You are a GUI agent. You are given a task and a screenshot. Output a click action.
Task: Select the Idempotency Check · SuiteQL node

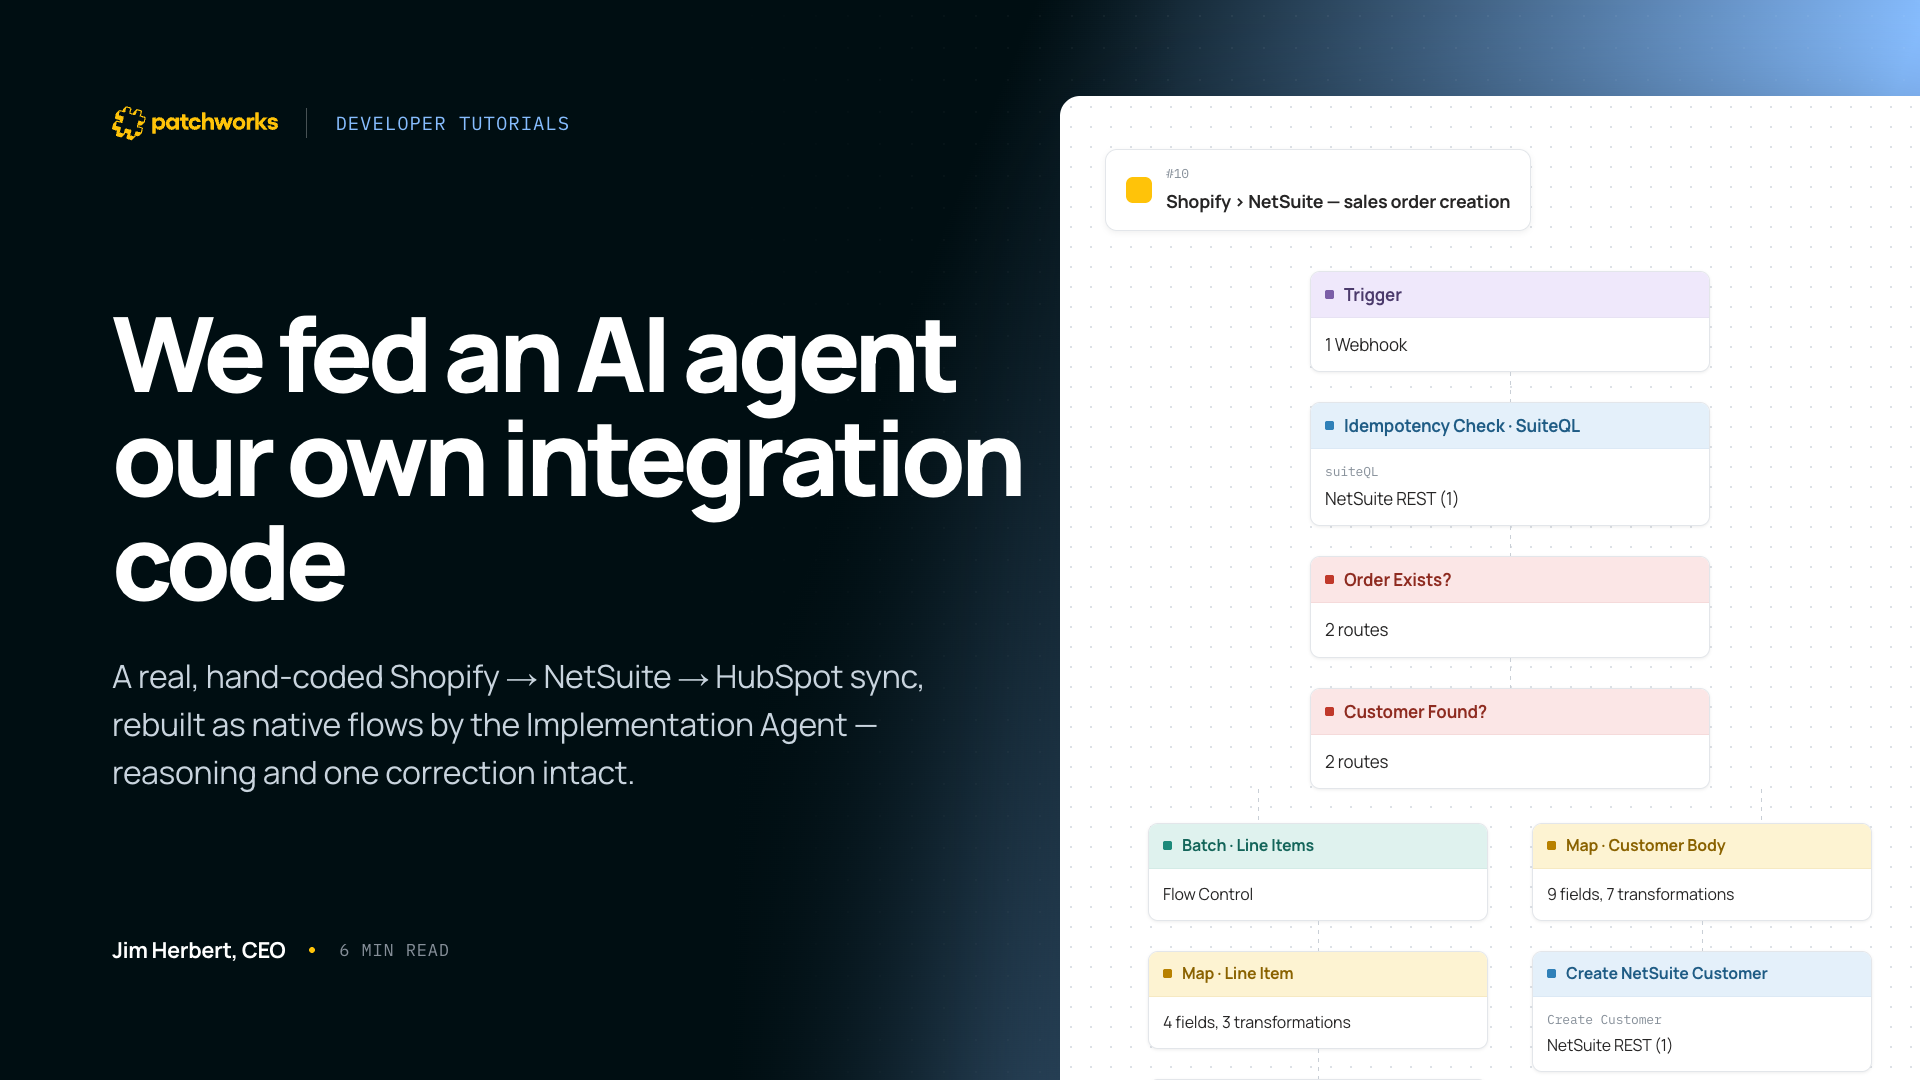(x=1510, y=464)
